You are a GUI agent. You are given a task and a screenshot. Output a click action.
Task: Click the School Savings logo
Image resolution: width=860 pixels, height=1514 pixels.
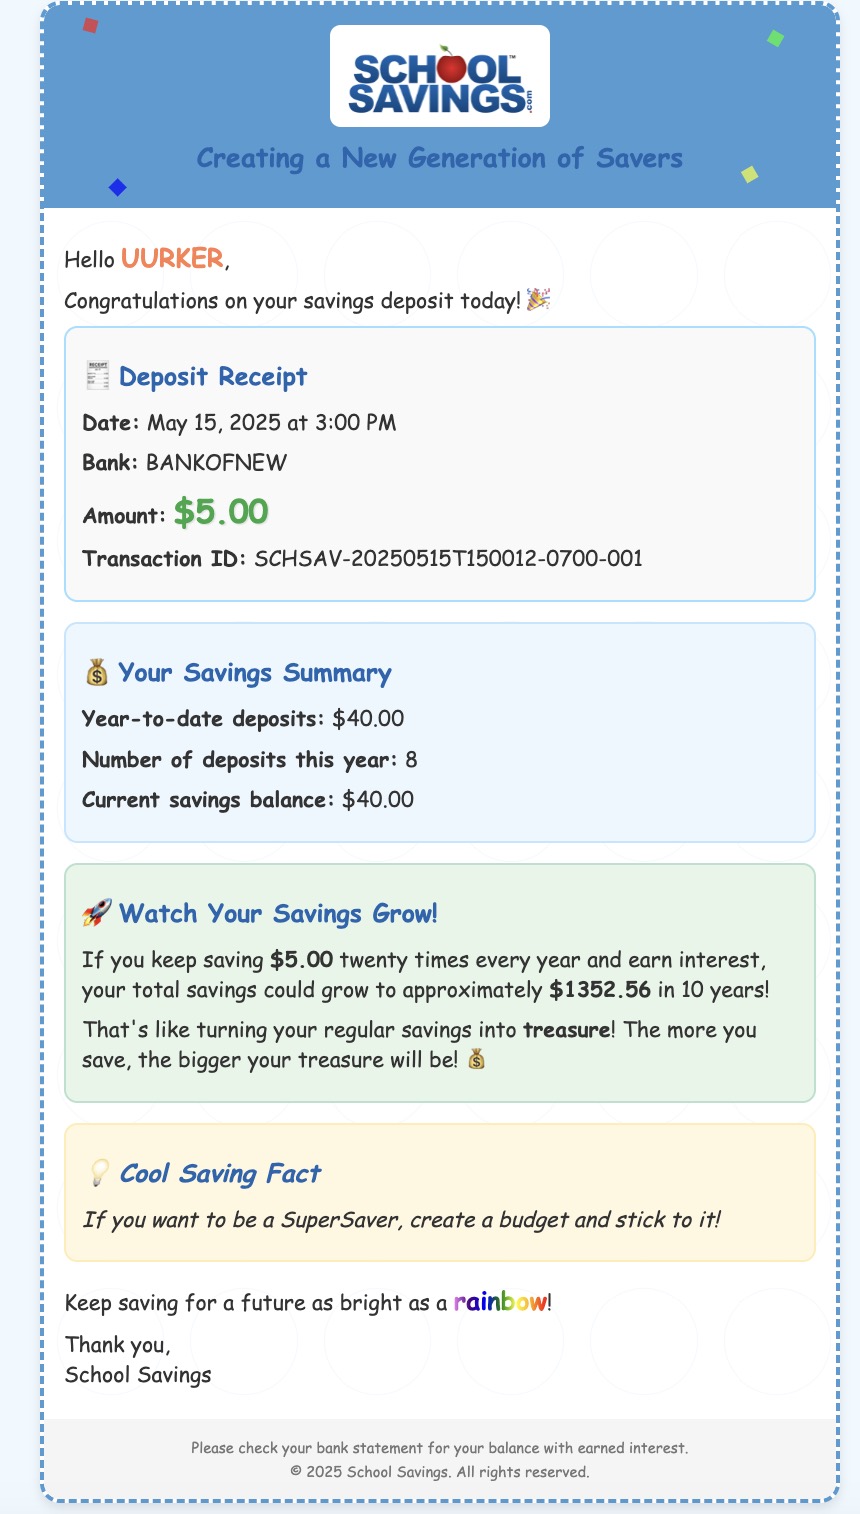439,76
